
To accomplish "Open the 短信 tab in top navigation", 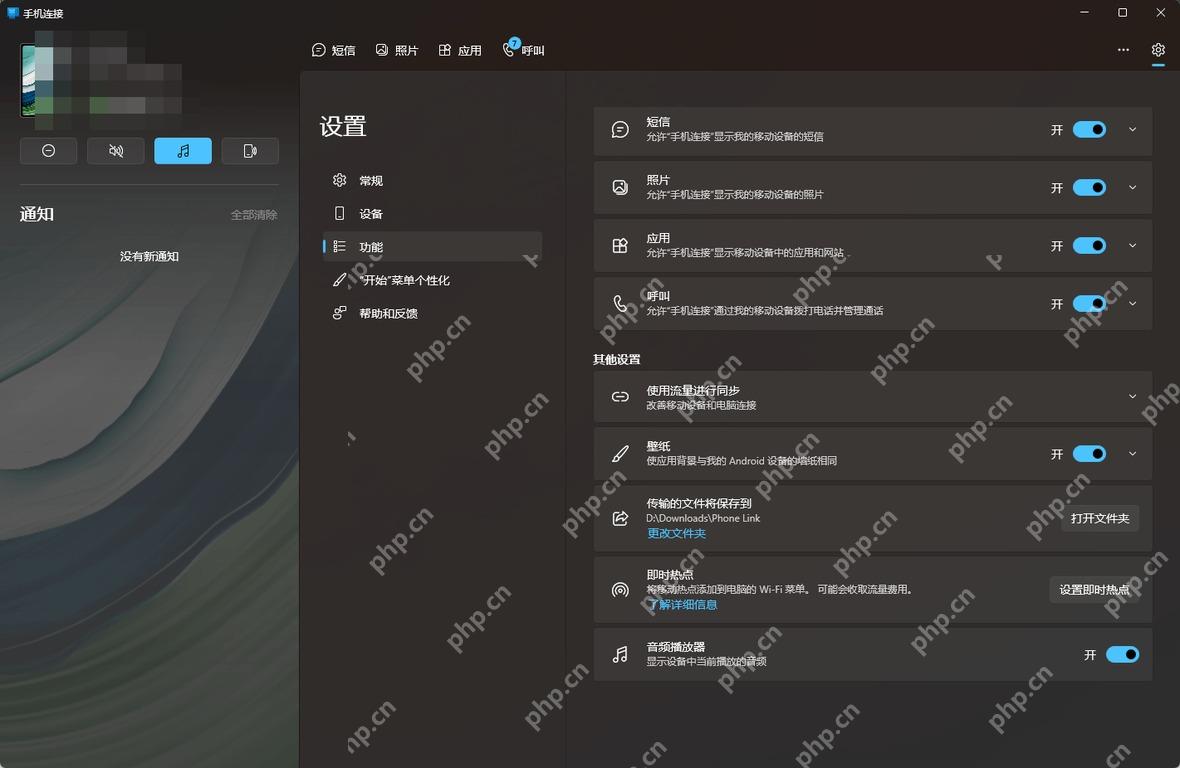I will (333, 50).
